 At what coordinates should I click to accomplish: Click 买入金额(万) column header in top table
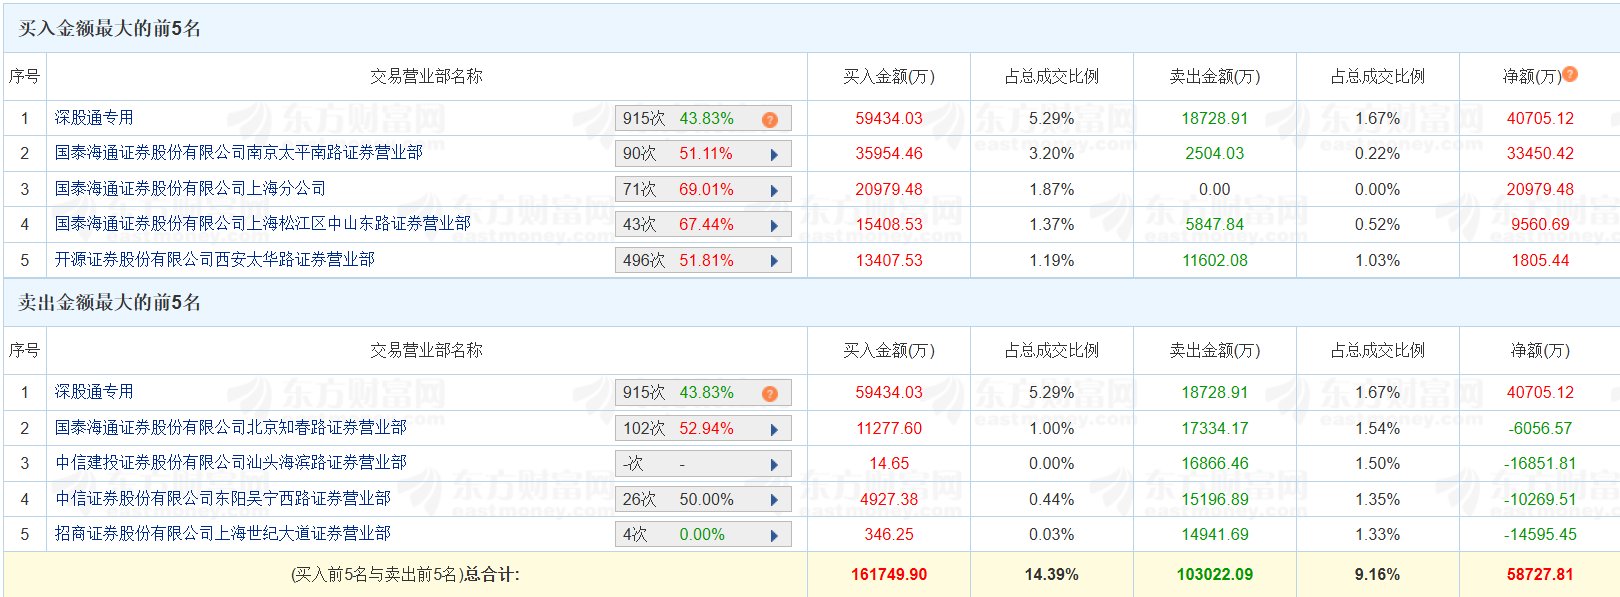(x=889, y=76)
